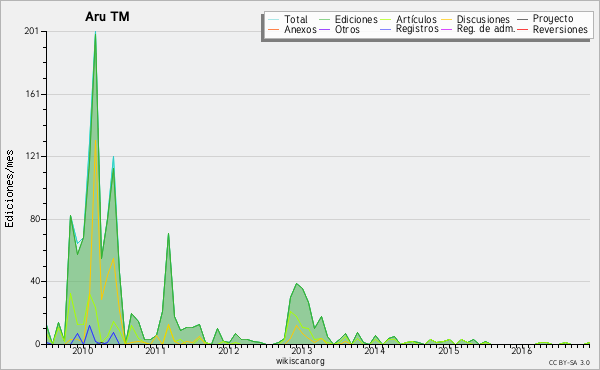The image size is (600, 370).
Task: Click the 'Aru TM' chart title
Action: (x=107, y=17)
